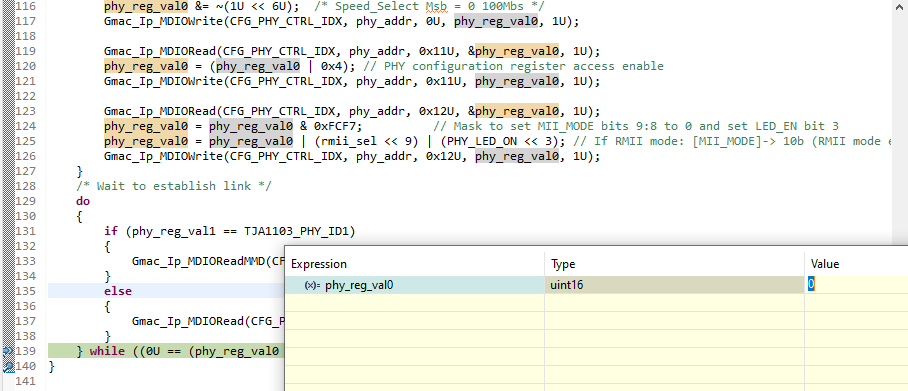Click the instruction pointer arrow at line 139
Screen dimensions: 908x391
(x=8, y=351)
